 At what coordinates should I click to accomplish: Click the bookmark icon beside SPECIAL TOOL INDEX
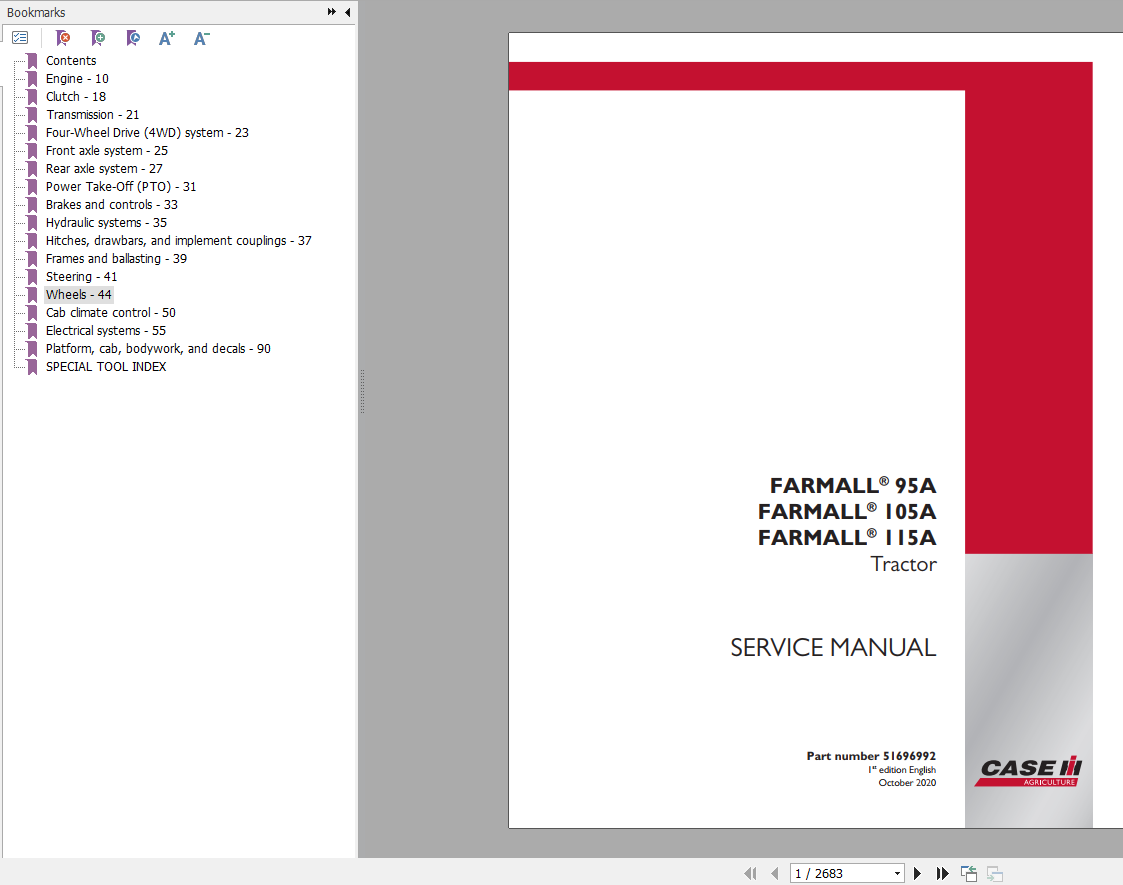[x=32, y=367]
